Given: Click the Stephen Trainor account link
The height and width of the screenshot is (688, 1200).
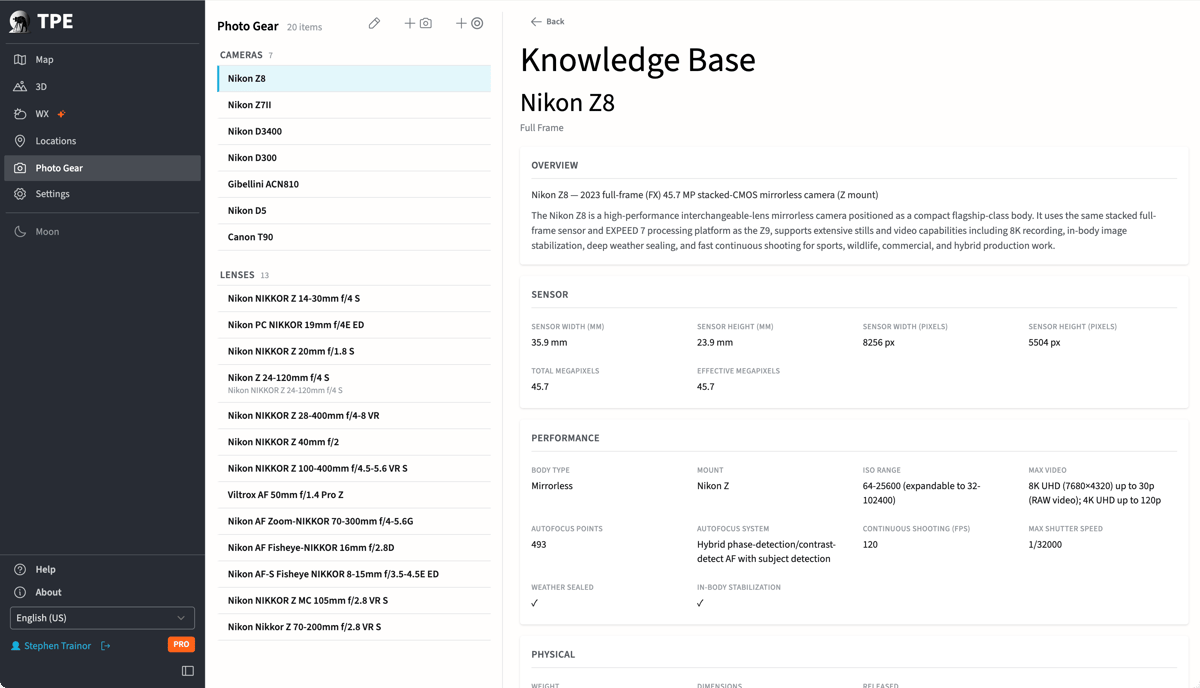Looking at the screenshot, I should tap(57, 646).
